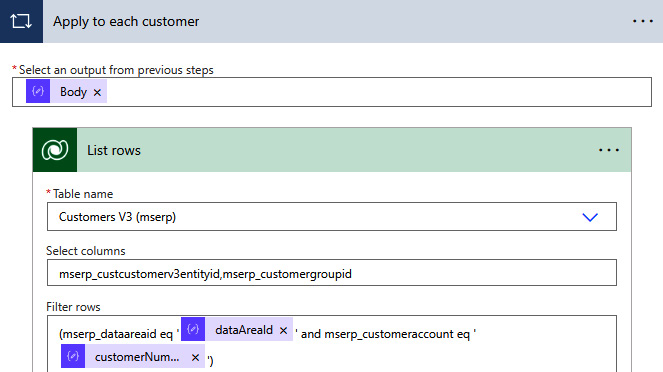This screenshot has height=372, width=663.
Task: Click inside the Filter rows input field
Action: [332, 344]
